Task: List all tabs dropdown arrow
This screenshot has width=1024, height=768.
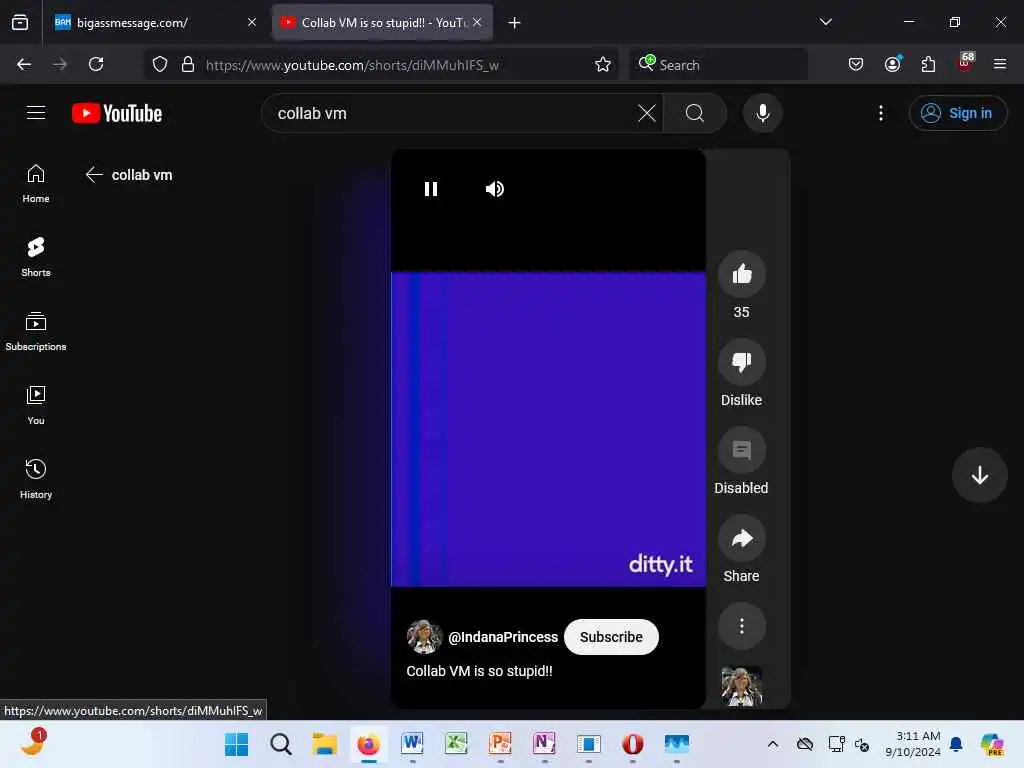Action: pyautogui.click(x=825, y=22)
